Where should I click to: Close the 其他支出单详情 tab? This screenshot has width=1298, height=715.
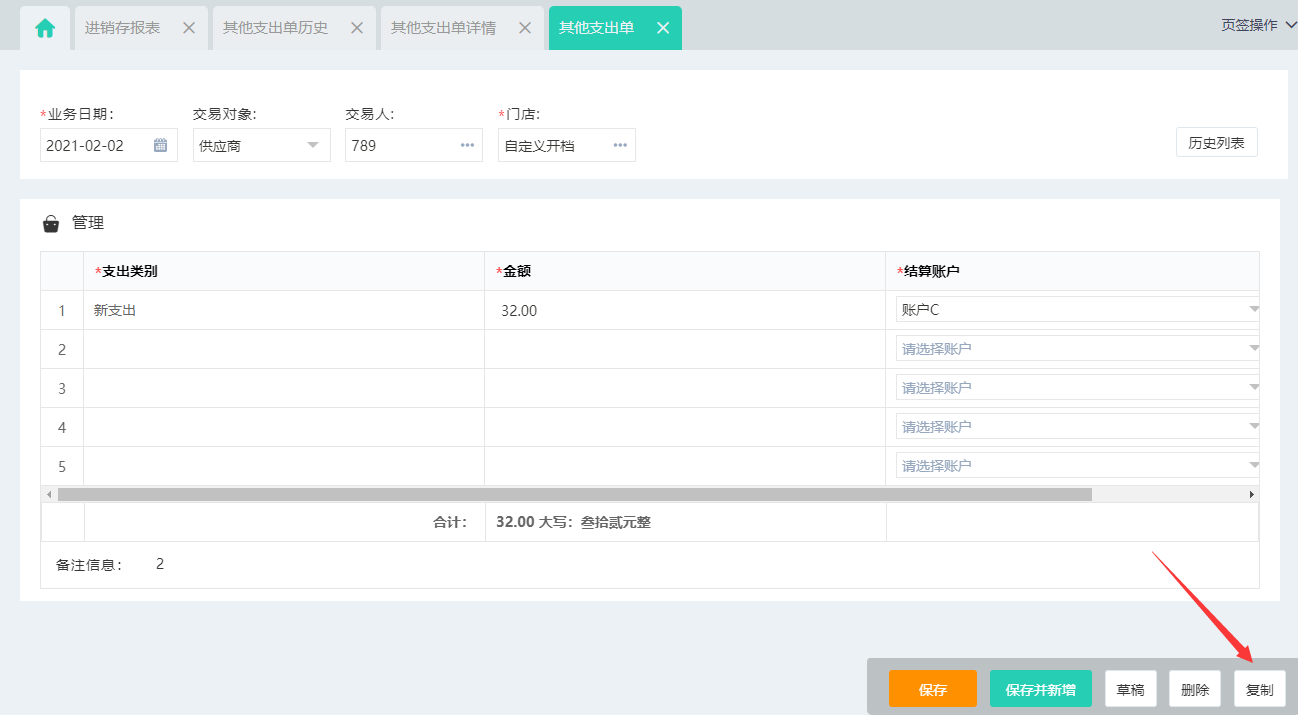(525, 28)
